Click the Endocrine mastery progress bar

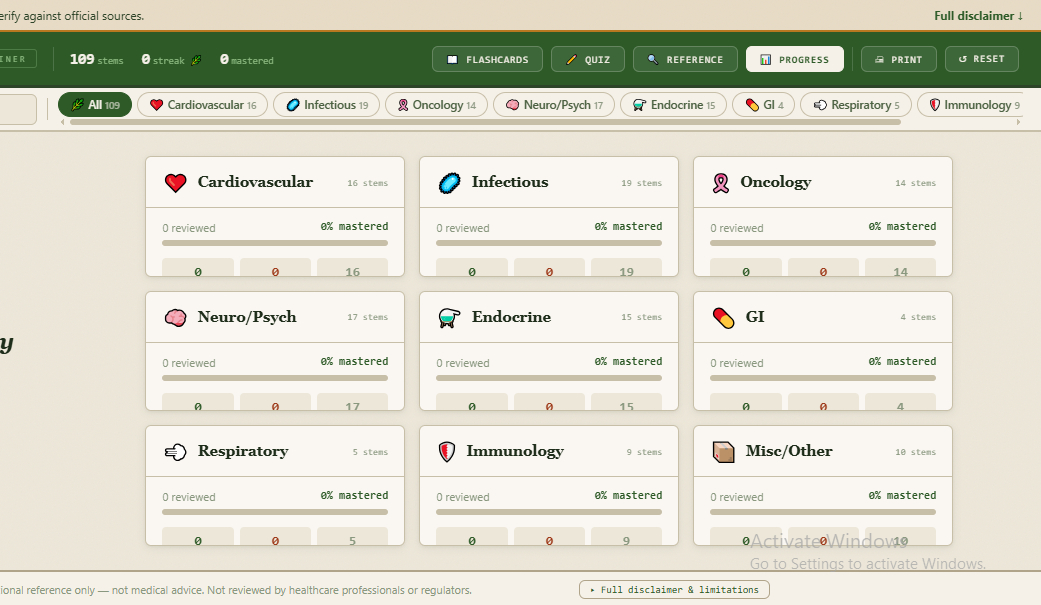pyautogui.click(x=549, y=378)
